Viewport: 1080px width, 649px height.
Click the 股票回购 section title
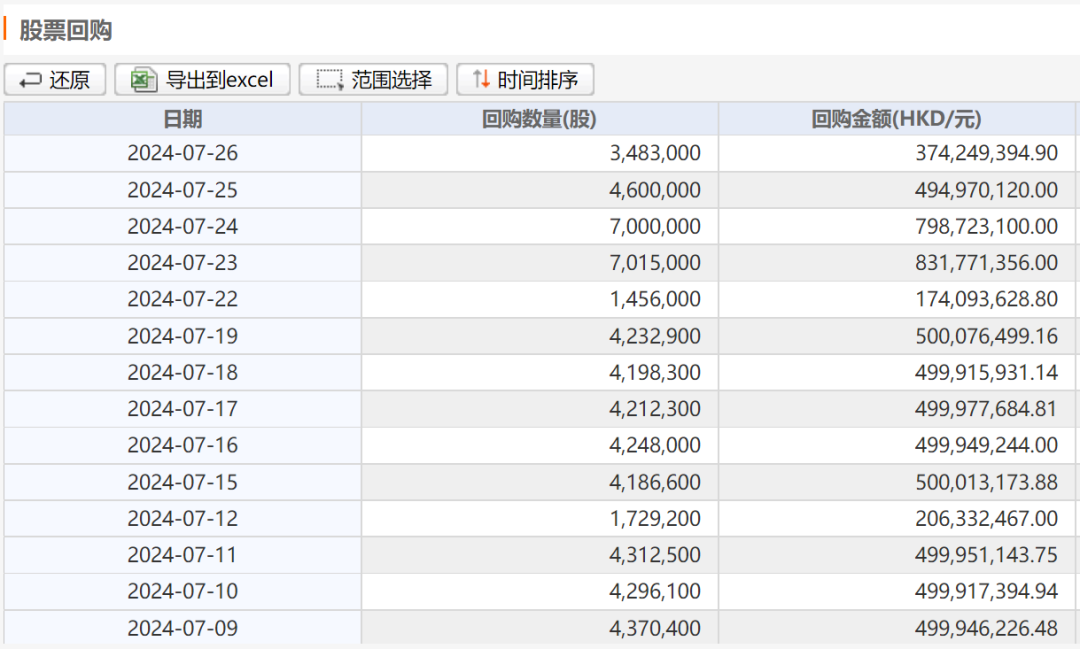(65, 30)
